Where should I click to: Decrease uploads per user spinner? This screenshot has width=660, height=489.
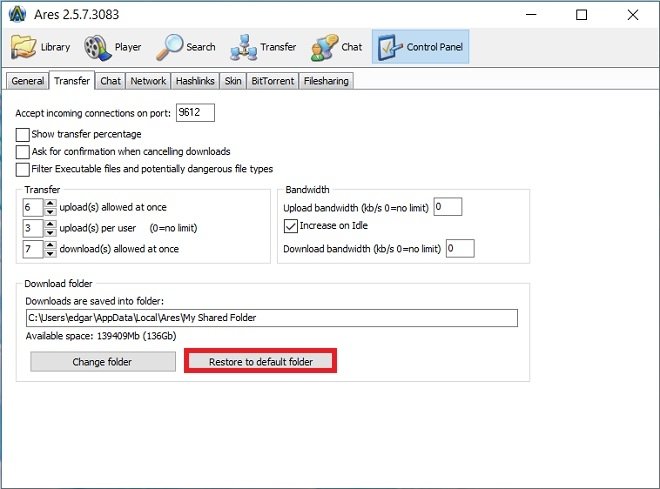coord(50,232)
